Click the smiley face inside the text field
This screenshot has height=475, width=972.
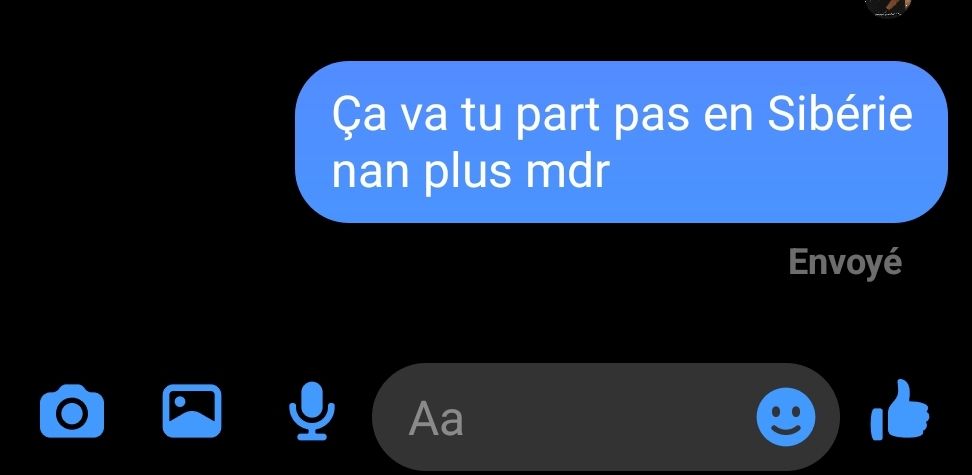[786, 417]
